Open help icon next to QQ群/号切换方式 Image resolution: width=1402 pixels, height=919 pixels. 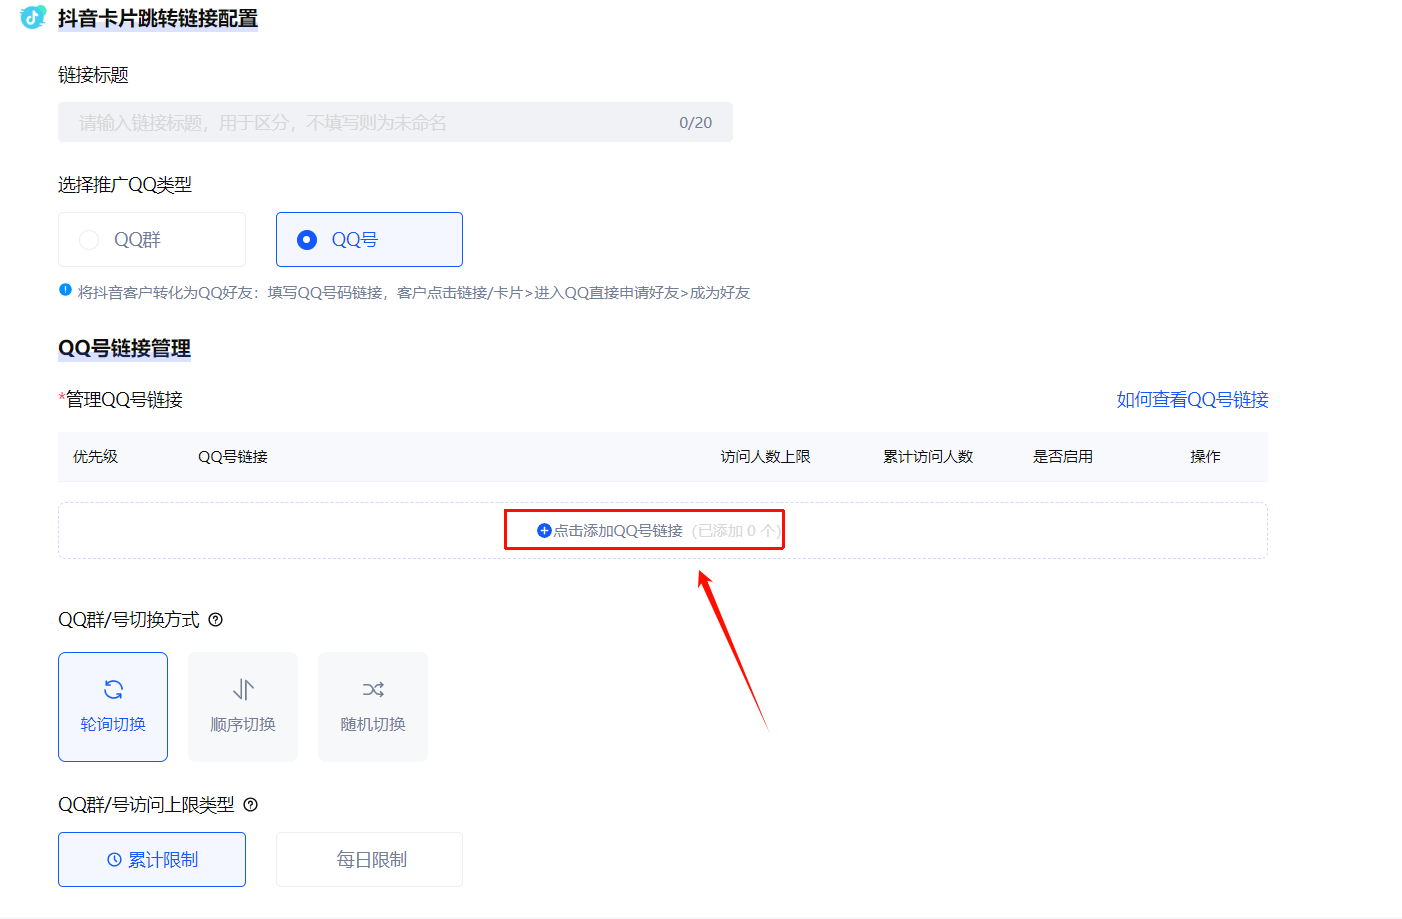pos(215,620)
